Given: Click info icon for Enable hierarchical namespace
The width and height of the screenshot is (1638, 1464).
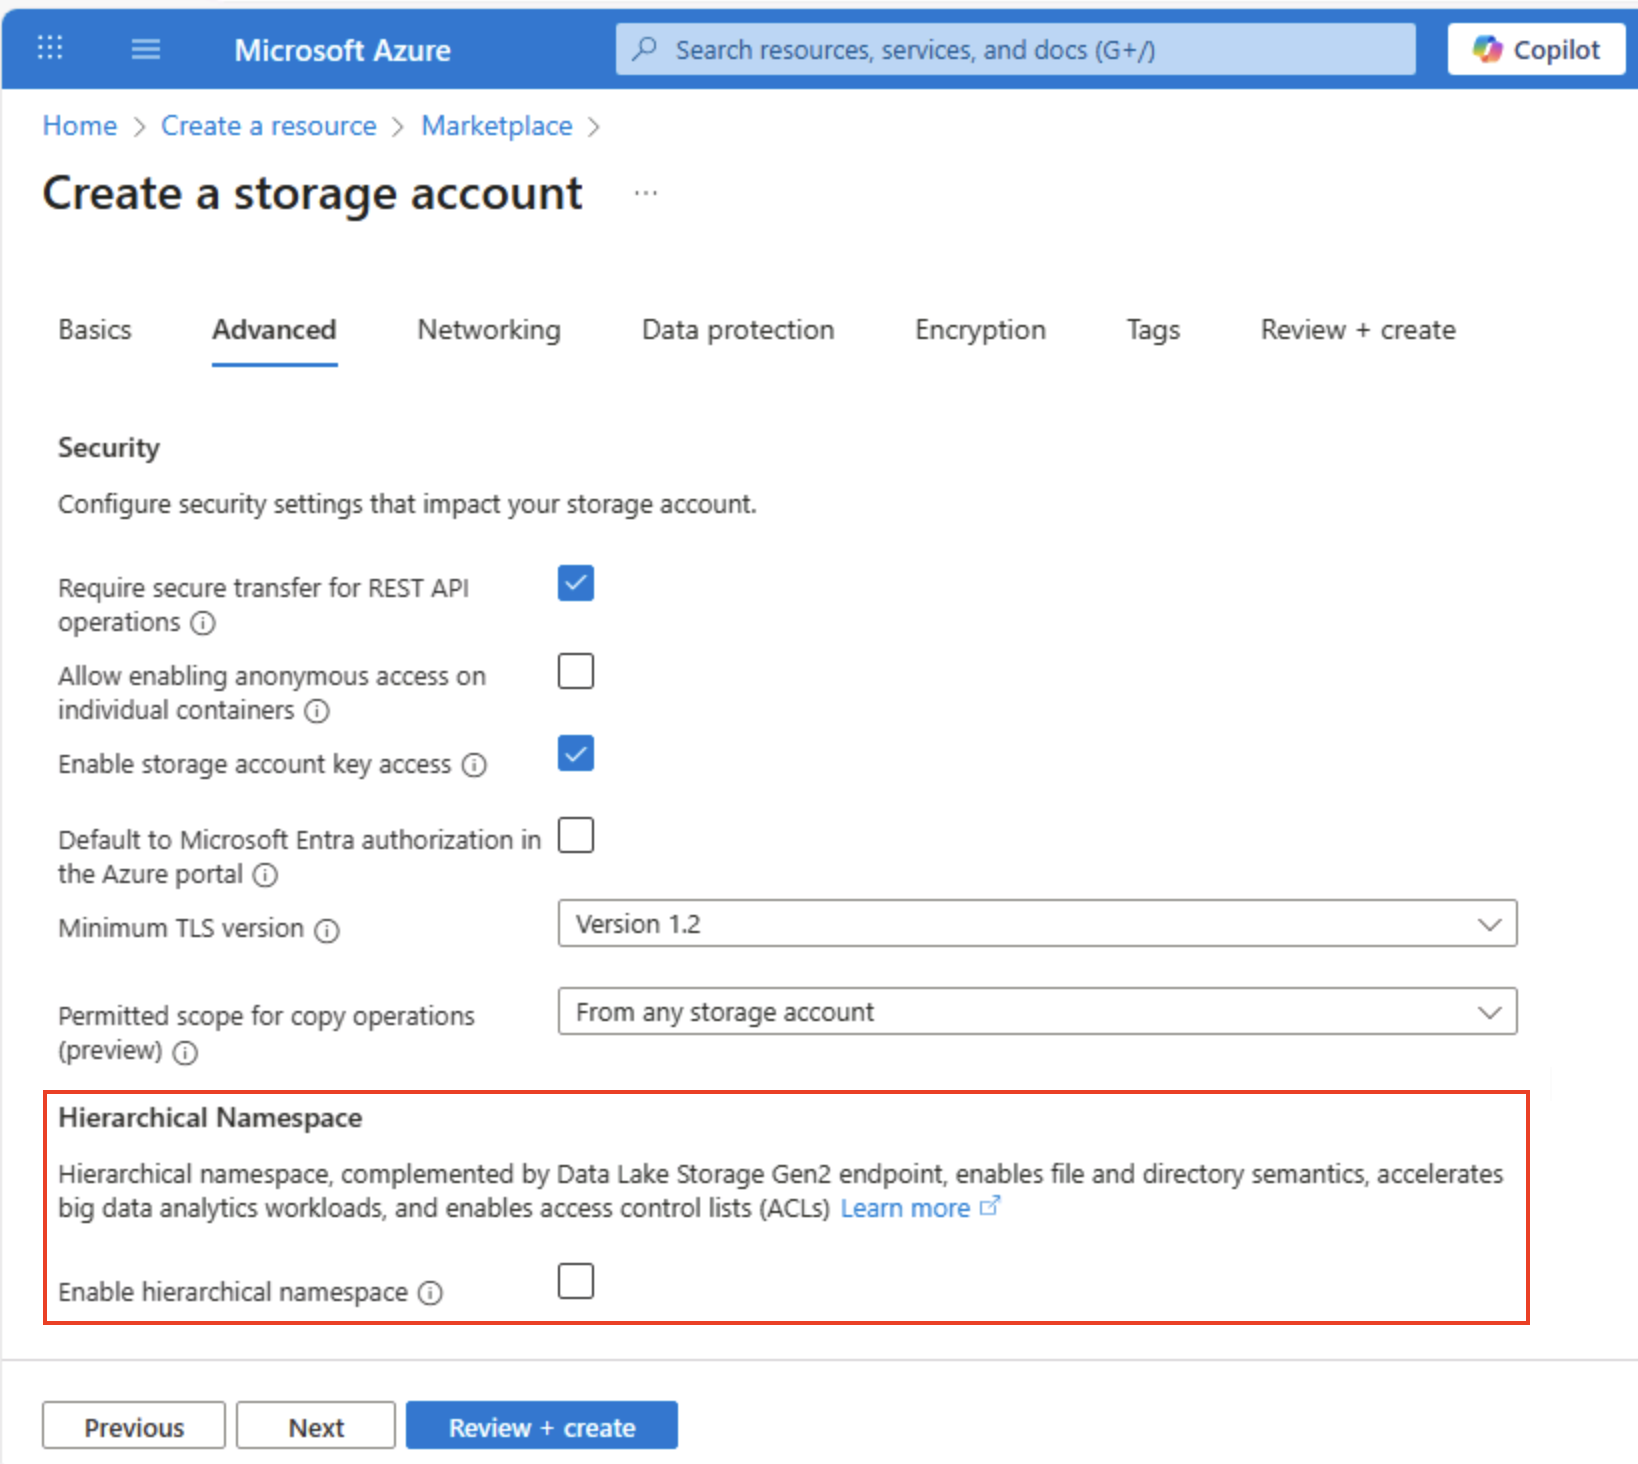Looking at the screenshot, I should click(x=430, y=1293).
